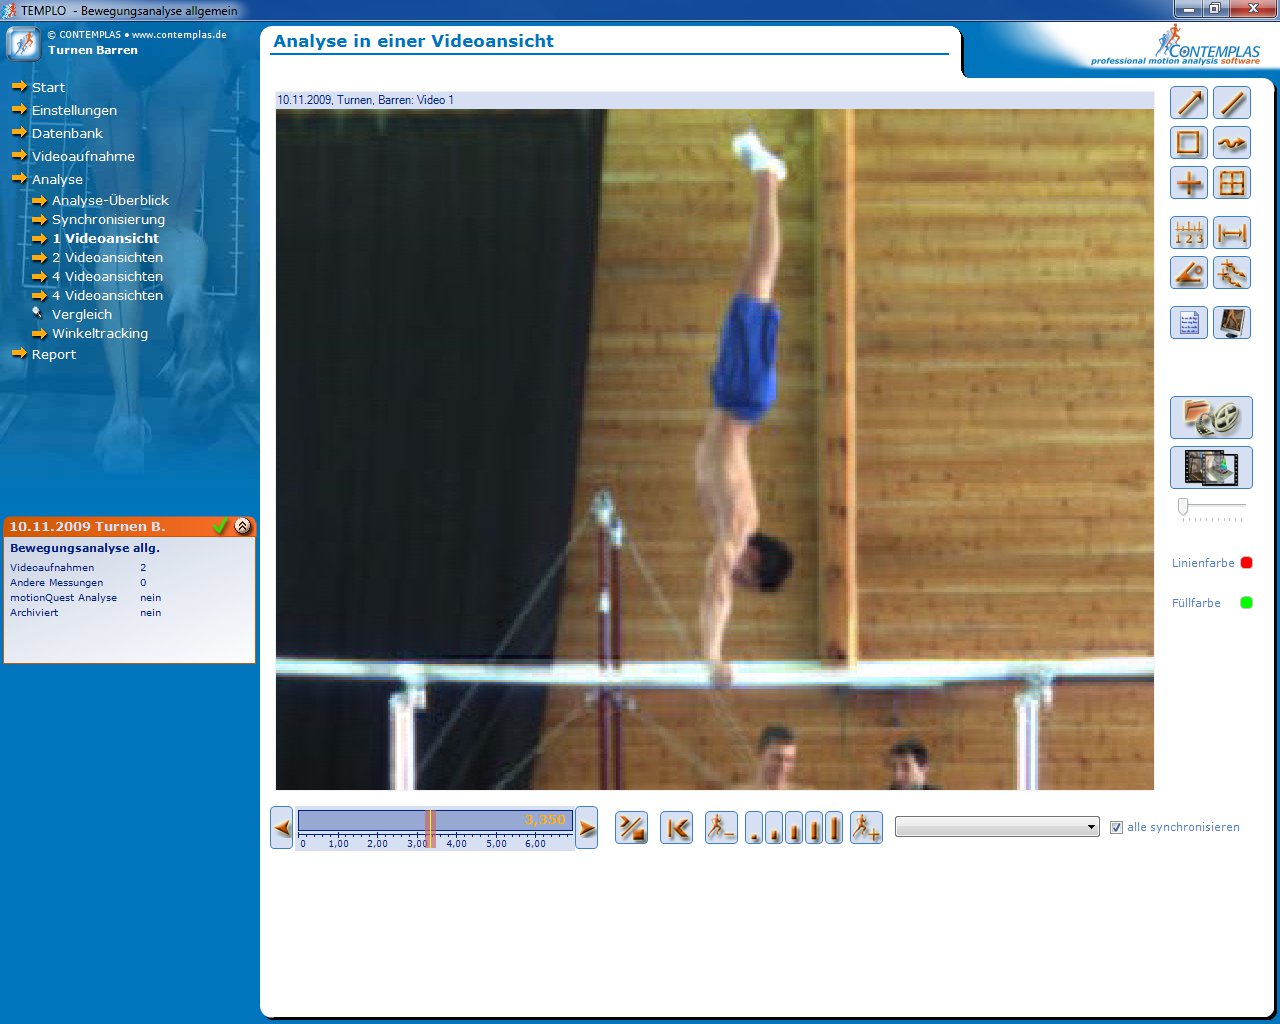Open Vergleich submenu item

click(82, 314)
